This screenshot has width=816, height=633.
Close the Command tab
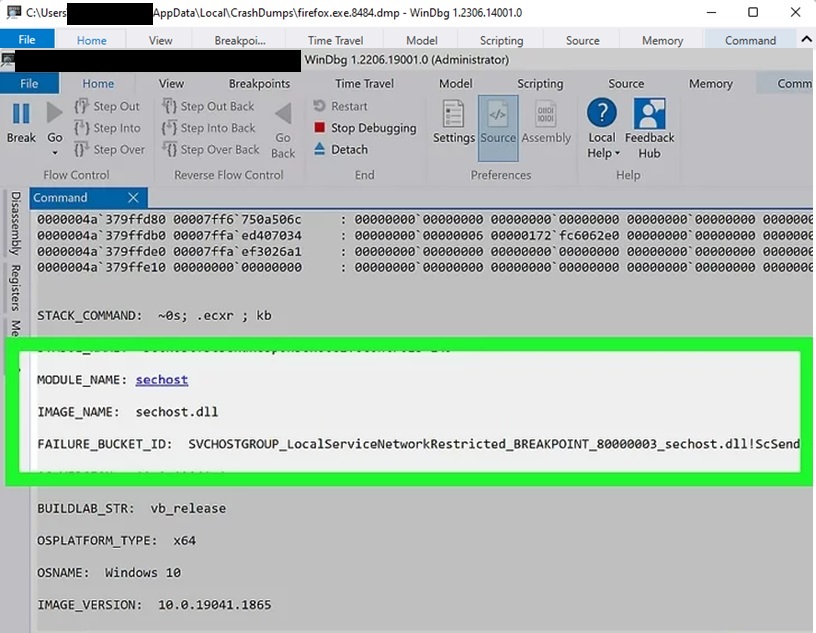click(133, 198)
